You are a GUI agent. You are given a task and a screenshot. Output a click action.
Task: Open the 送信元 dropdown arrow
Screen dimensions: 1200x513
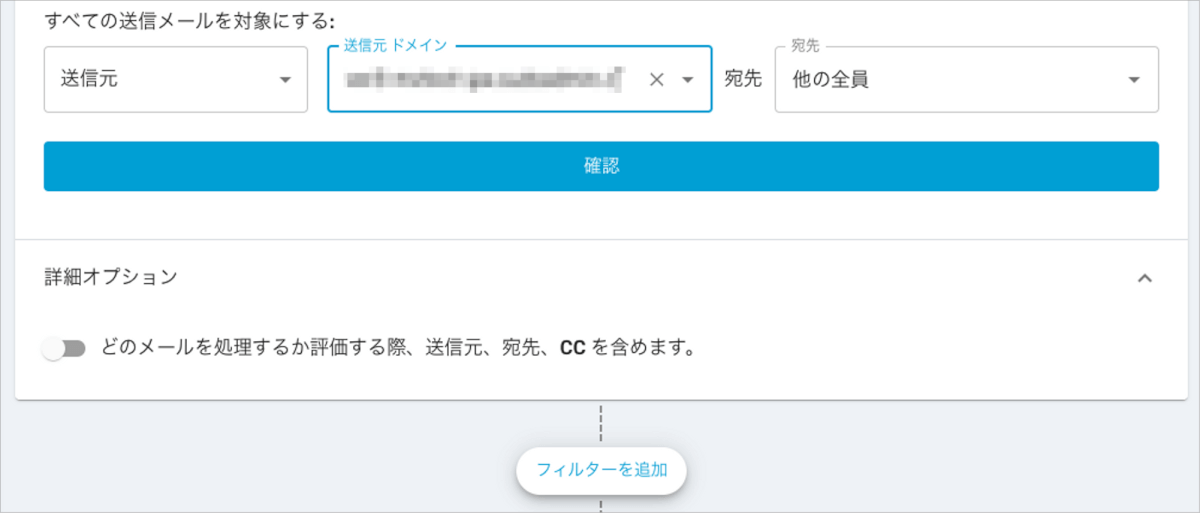(x=285, y=80)
